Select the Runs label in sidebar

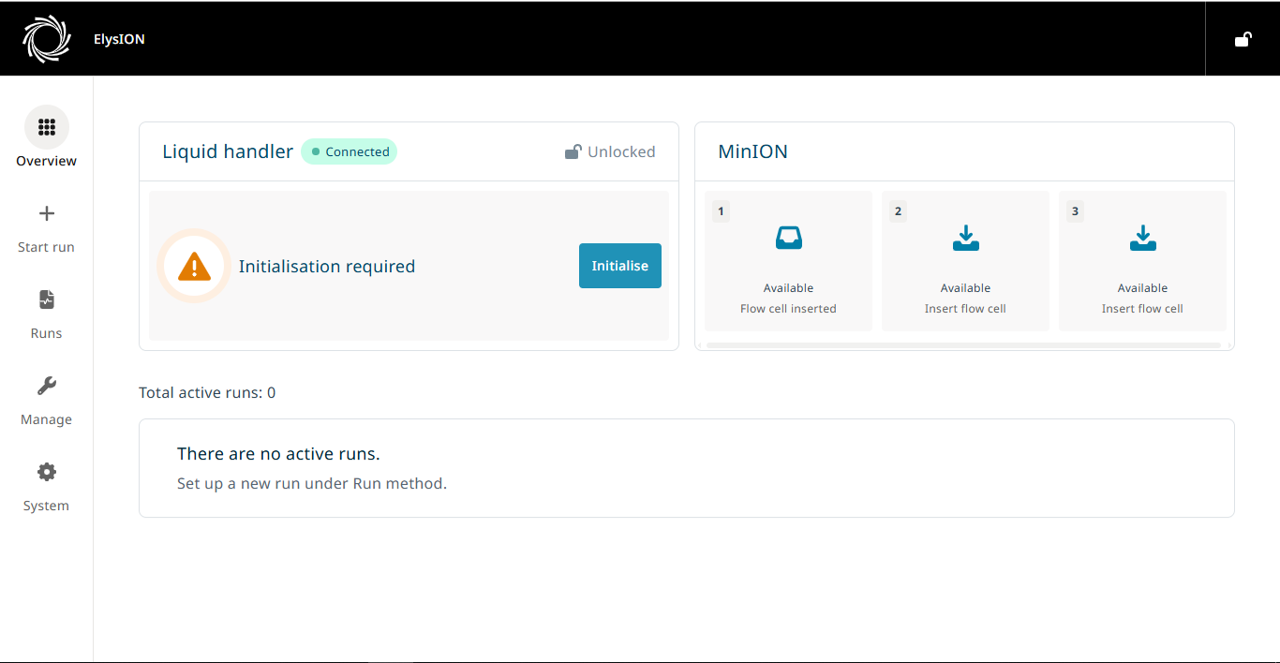coord(46,333)
